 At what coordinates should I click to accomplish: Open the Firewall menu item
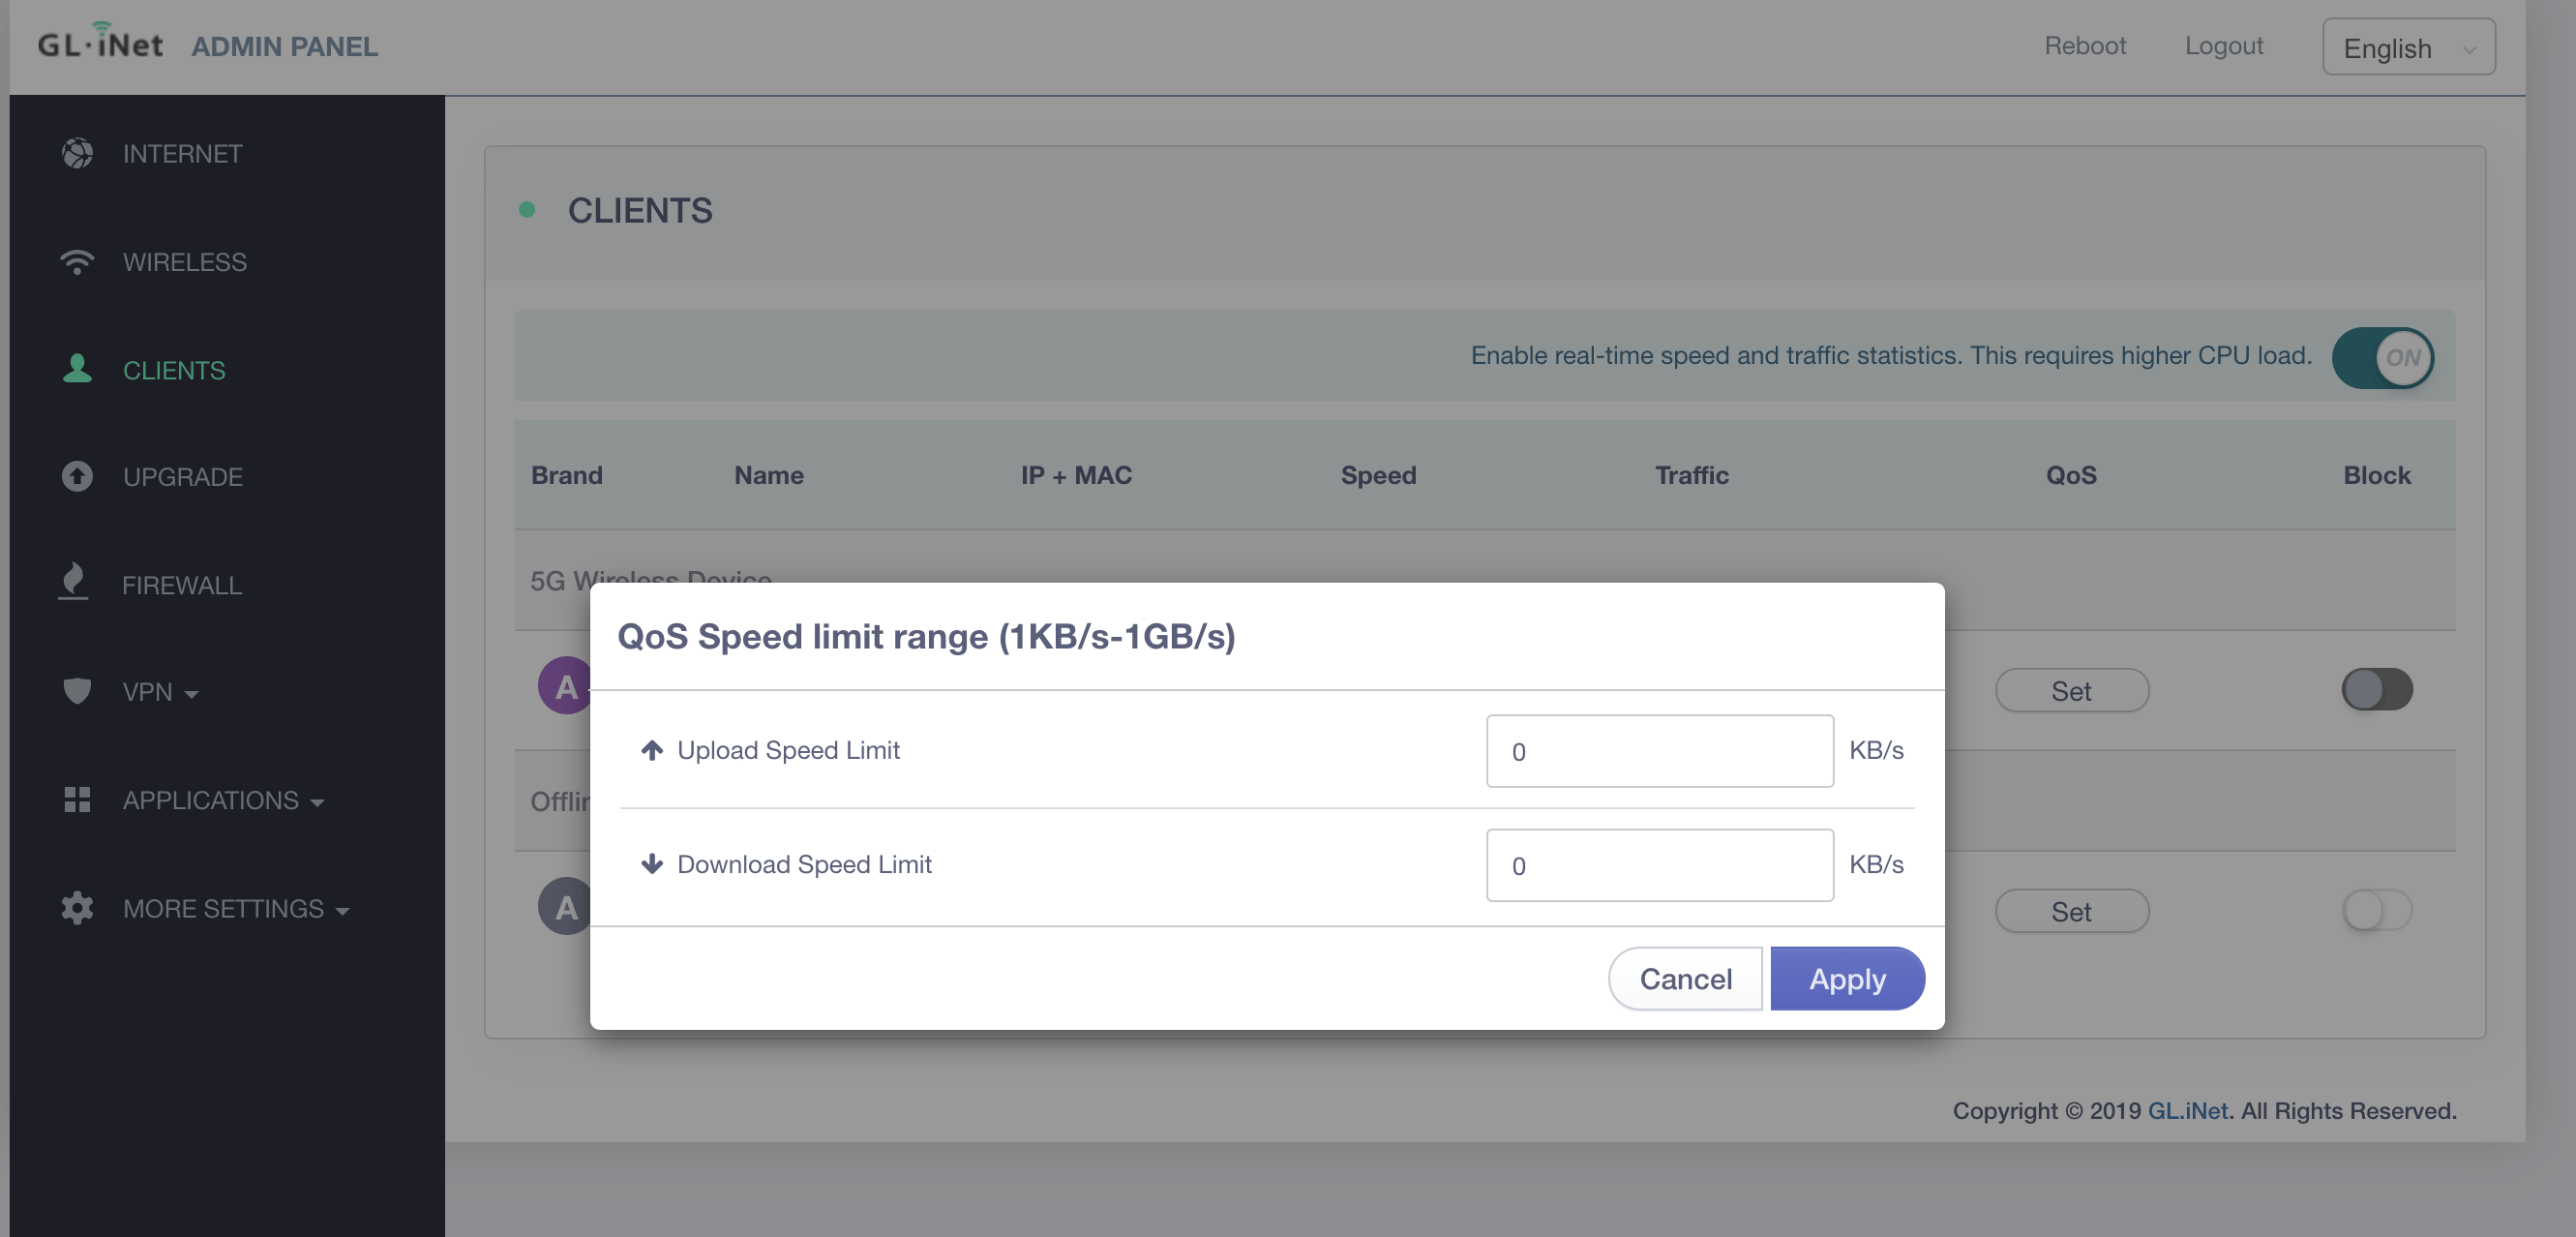[x=182, y=585]
